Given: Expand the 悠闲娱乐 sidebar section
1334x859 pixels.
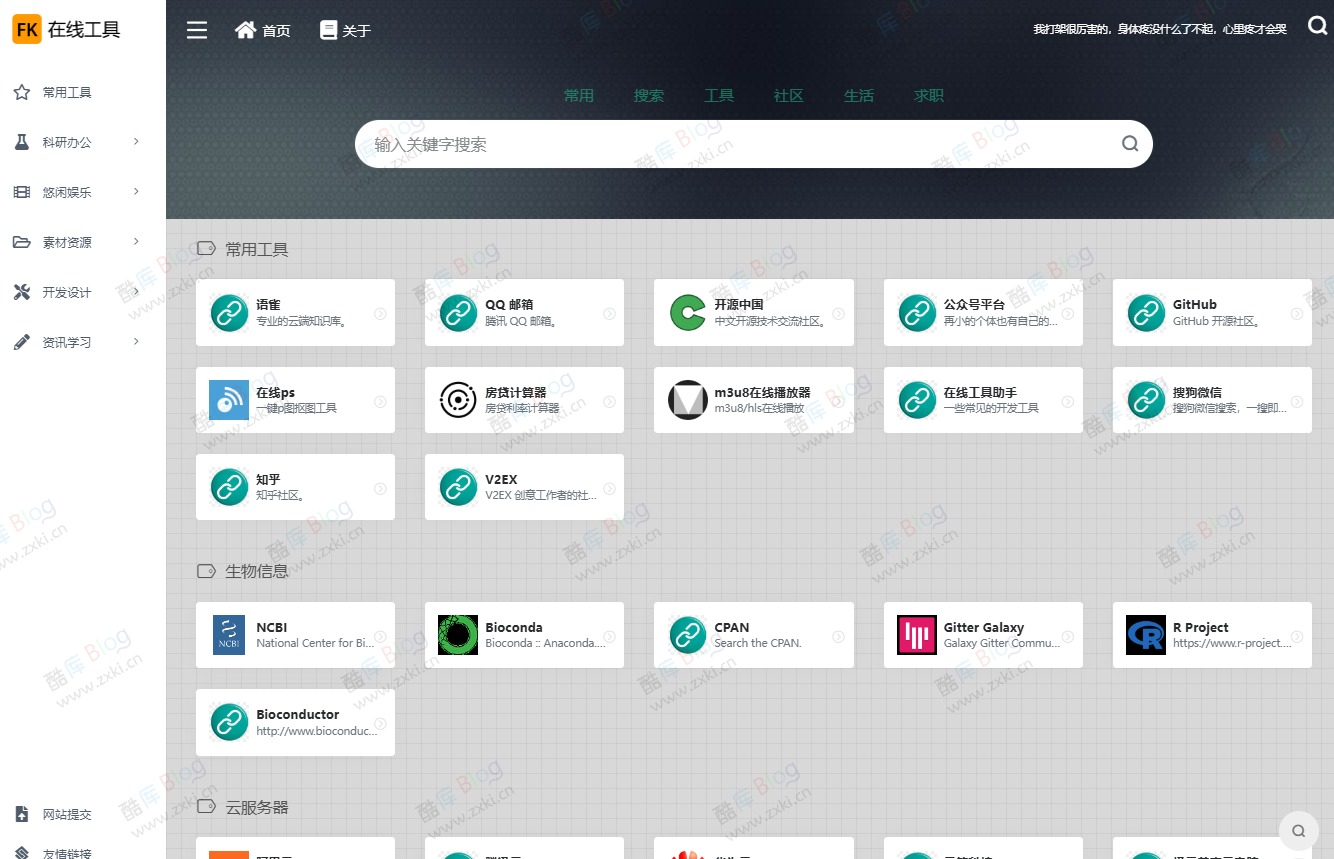Looking at the screenshot, I should [x=67, y=192].
